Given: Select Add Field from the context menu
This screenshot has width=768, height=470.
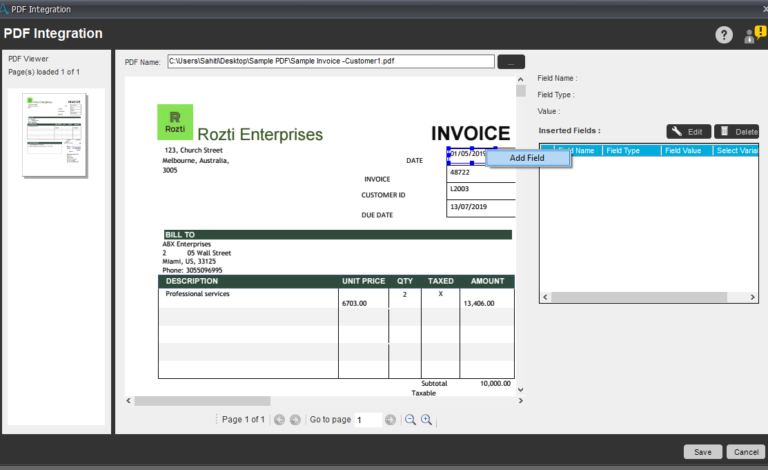Looking at the screenshot, I should pos(527,158).
